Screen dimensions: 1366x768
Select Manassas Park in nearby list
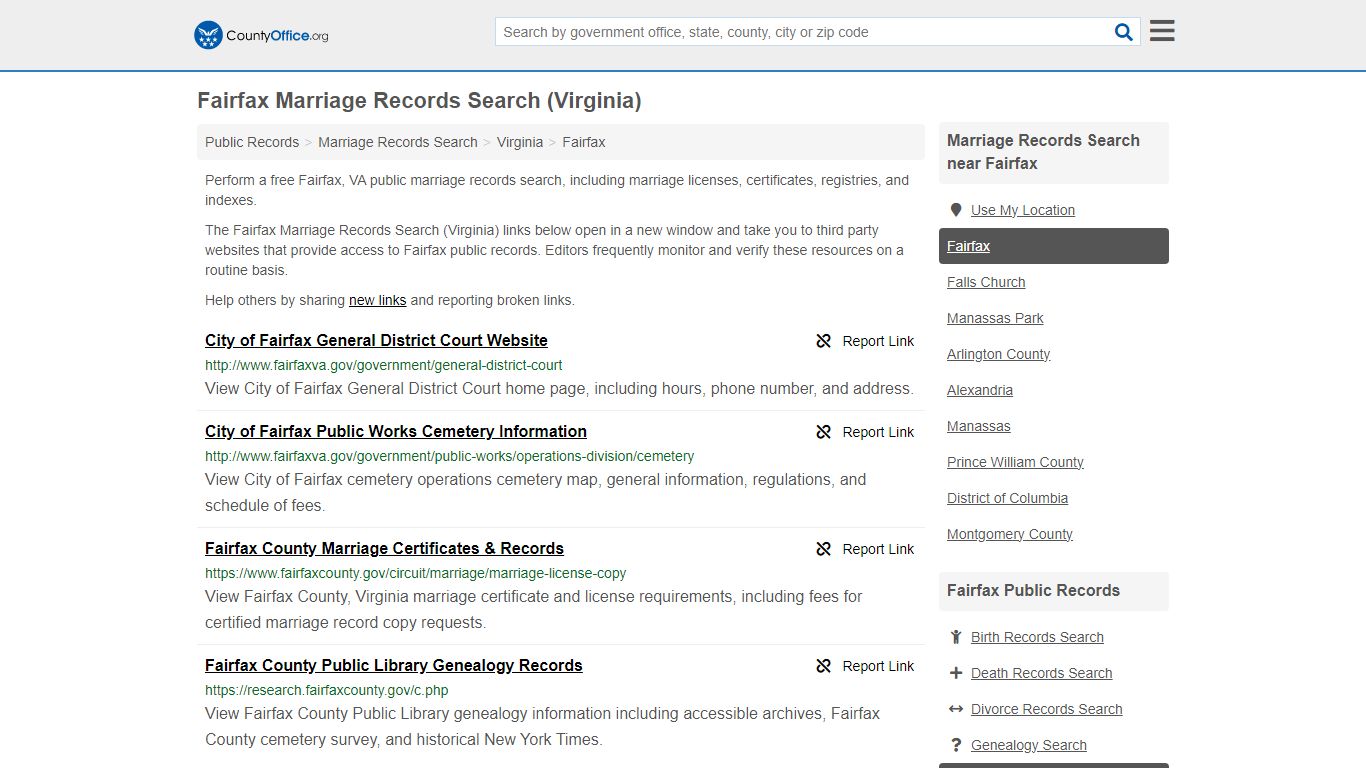[995, 318]
